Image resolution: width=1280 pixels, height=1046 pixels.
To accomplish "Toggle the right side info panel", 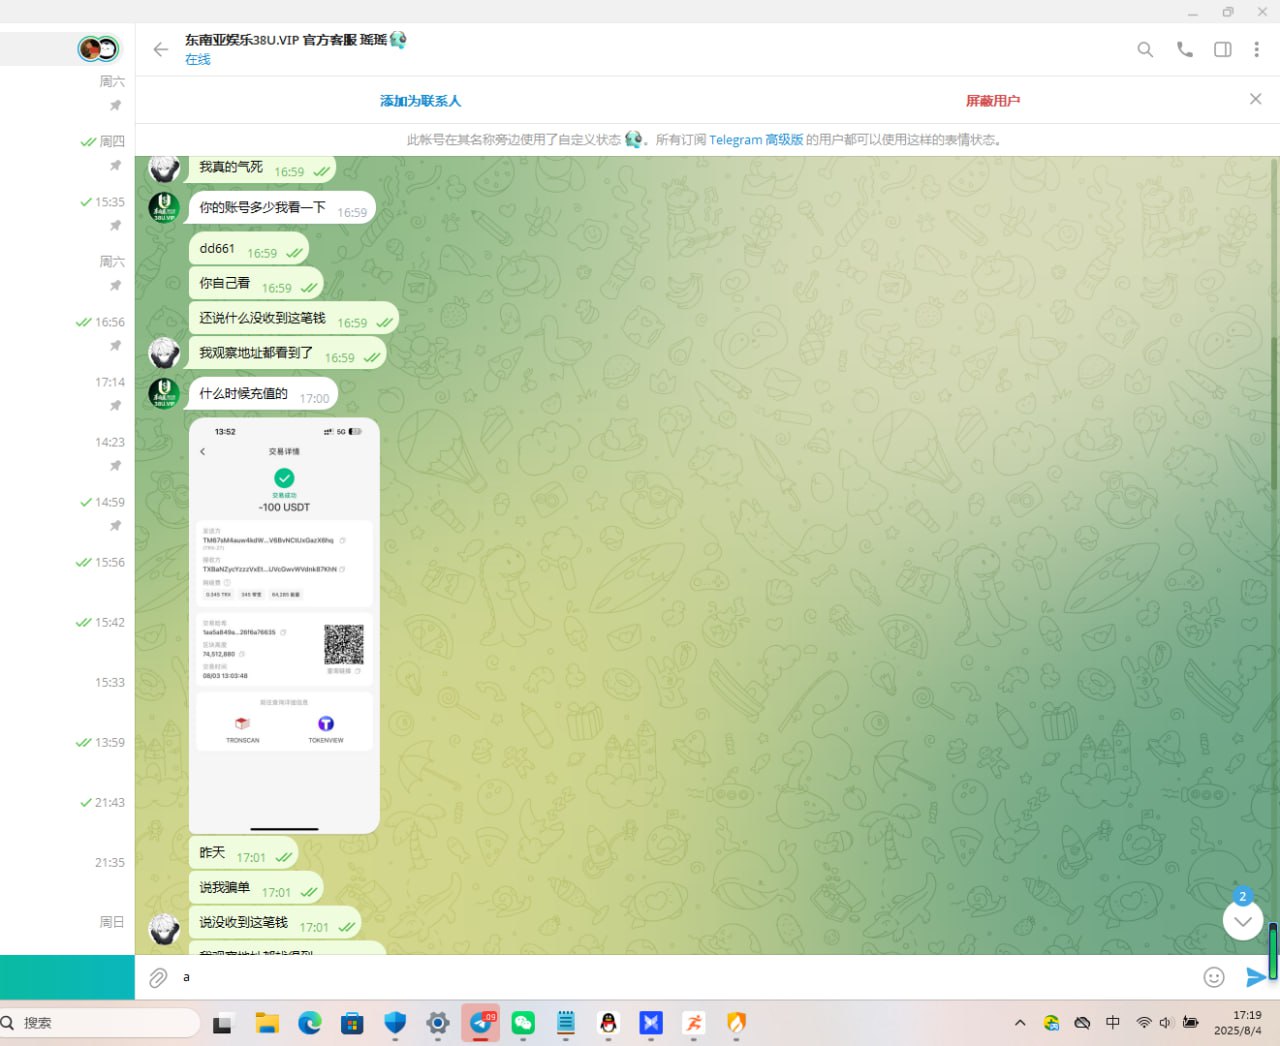I will click(x=1222, y=49).
